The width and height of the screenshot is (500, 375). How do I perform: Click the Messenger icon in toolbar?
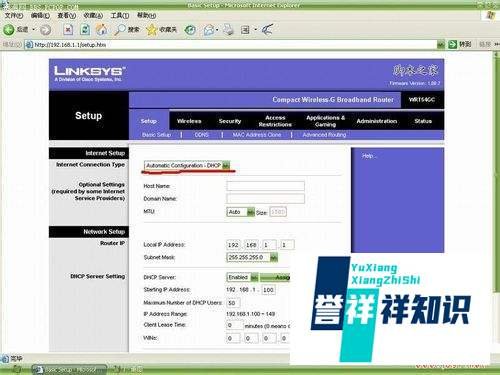tap(267, 30)
